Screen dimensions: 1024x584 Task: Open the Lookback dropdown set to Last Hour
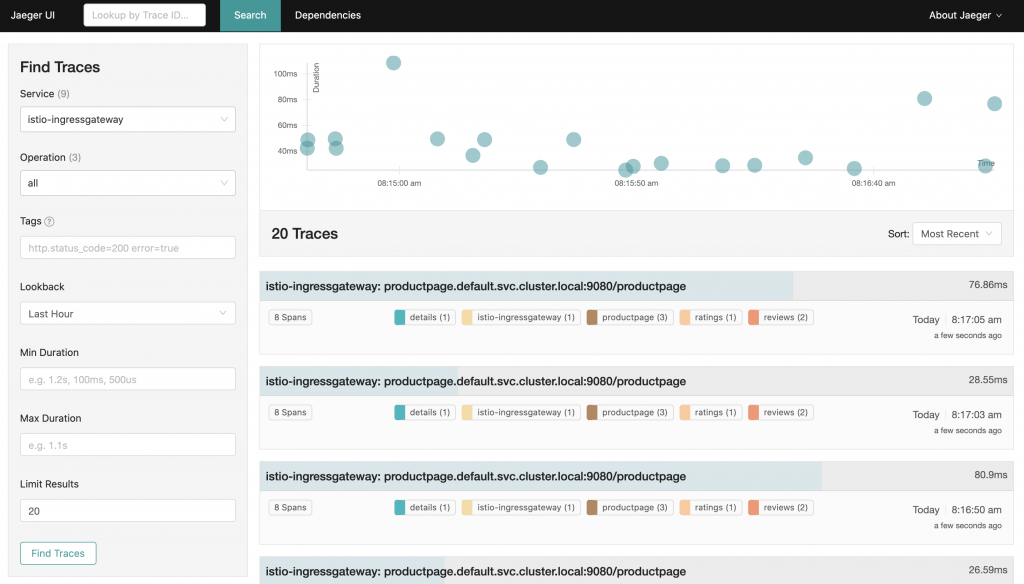128,314
